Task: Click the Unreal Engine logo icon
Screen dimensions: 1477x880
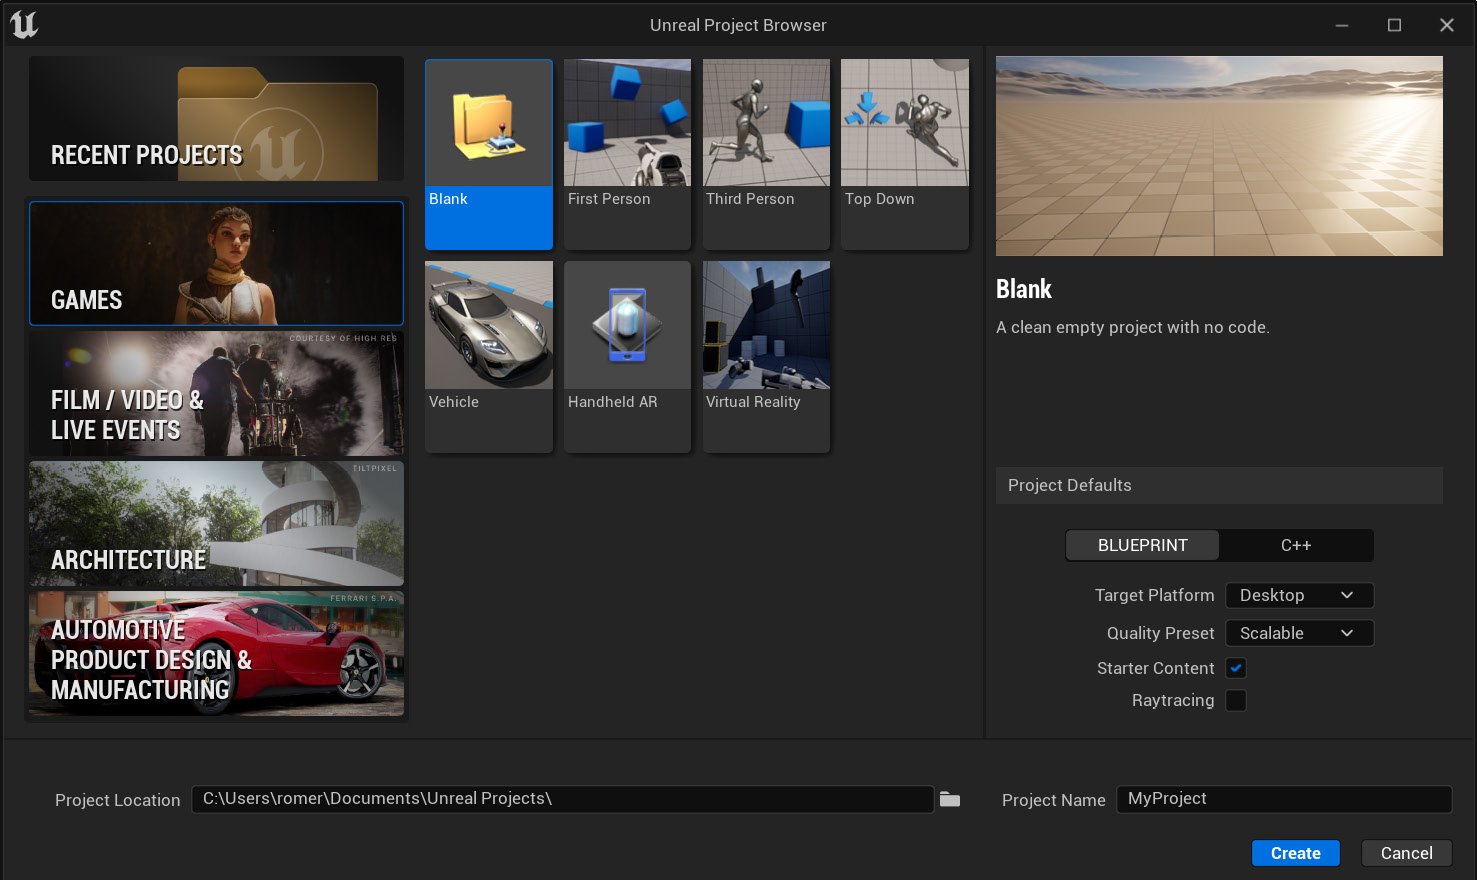Action: pos(24,24)
